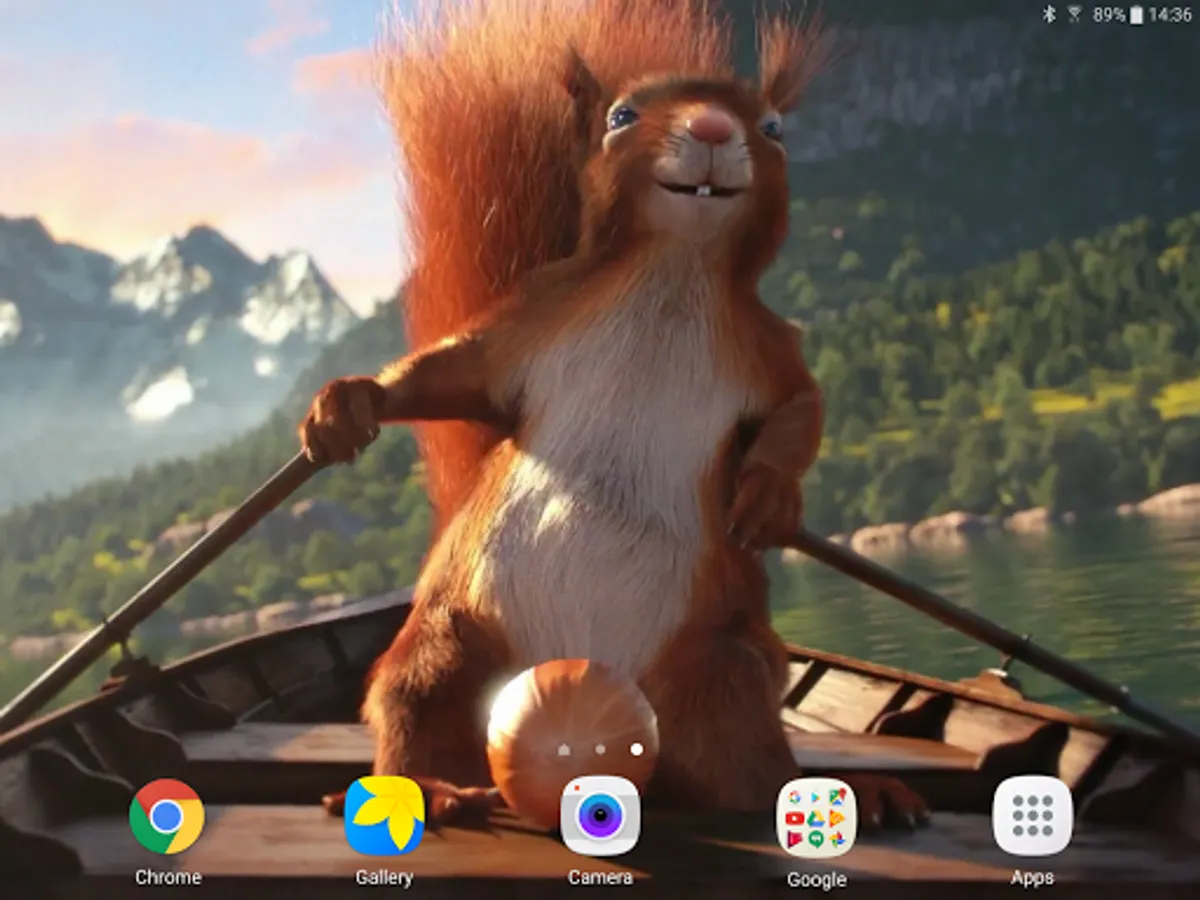Open the Apps drawer
Viewport: 1200px width, 900px height.
point(1032,816)
